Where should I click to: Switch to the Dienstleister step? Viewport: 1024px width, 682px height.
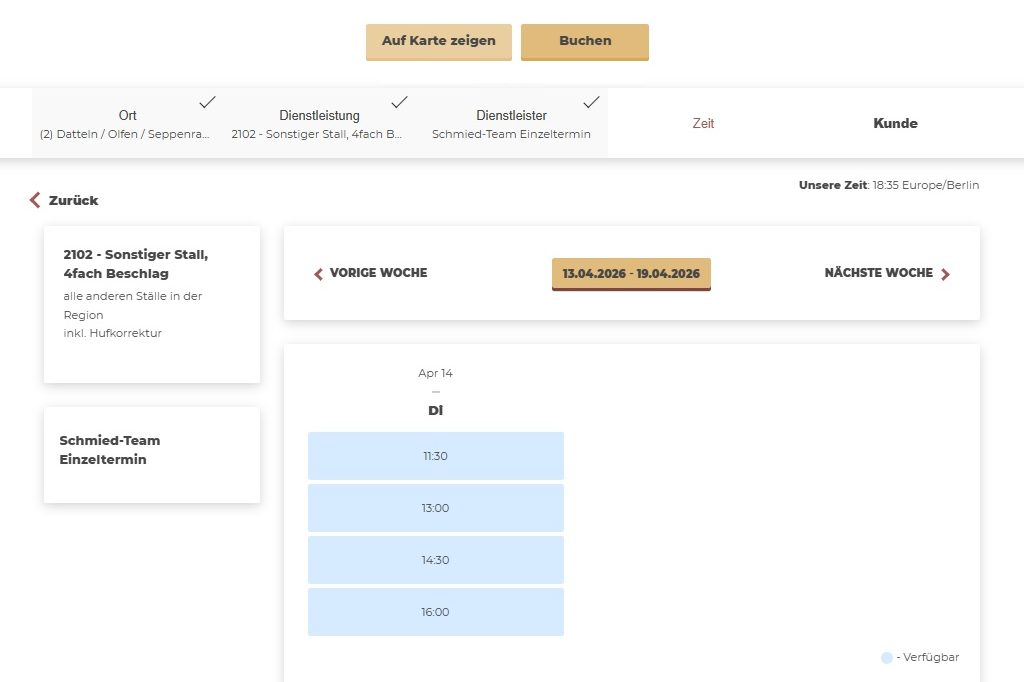tap(511, 124)
